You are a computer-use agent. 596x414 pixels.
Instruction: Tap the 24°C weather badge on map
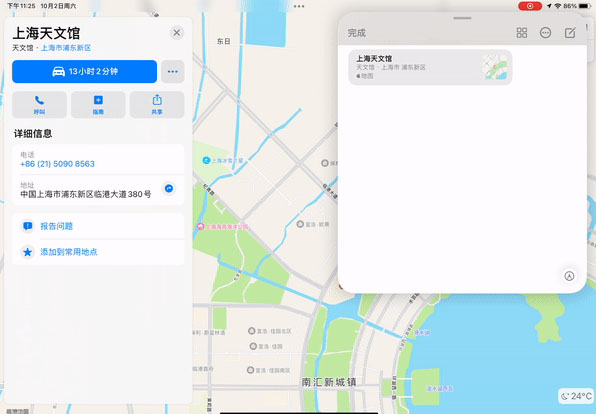coord(577,396)
